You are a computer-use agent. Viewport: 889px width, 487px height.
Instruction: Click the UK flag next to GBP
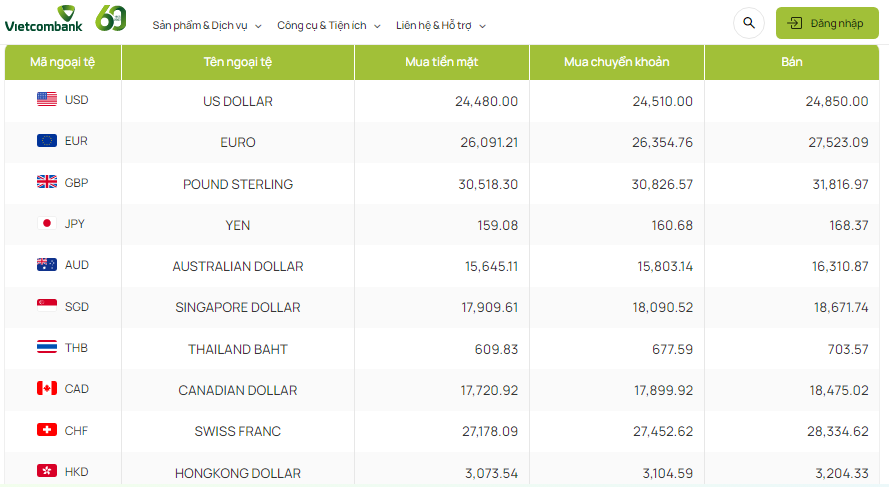[x=47, y=182]
